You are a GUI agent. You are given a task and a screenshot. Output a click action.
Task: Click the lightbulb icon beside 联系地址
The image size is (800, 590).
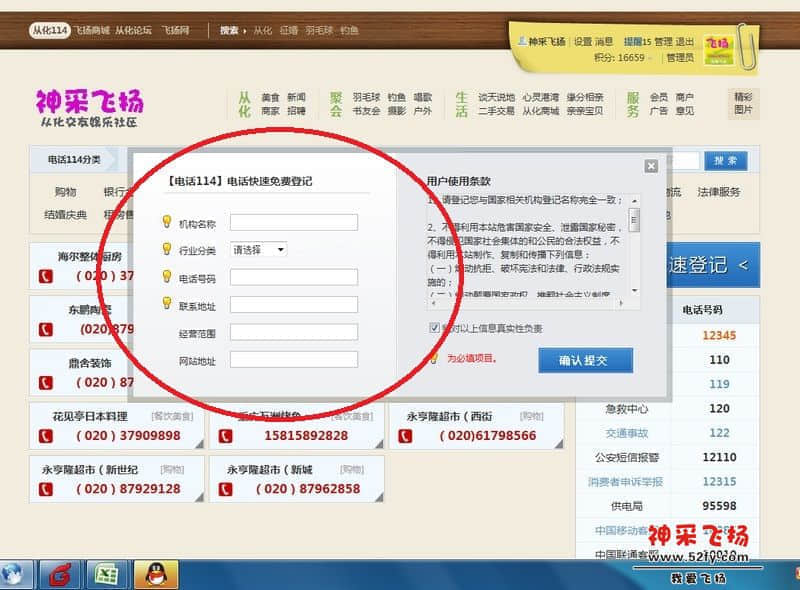click(166, 303)
